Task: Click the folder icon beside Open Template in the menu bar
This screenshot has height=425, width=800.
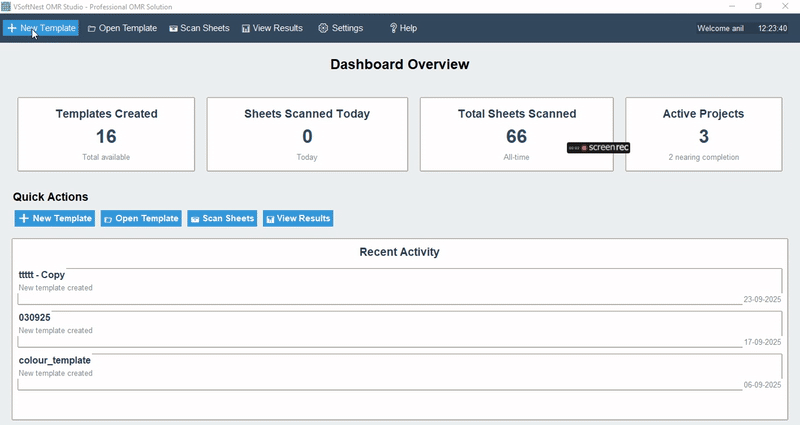Action: tap(92, 28)
